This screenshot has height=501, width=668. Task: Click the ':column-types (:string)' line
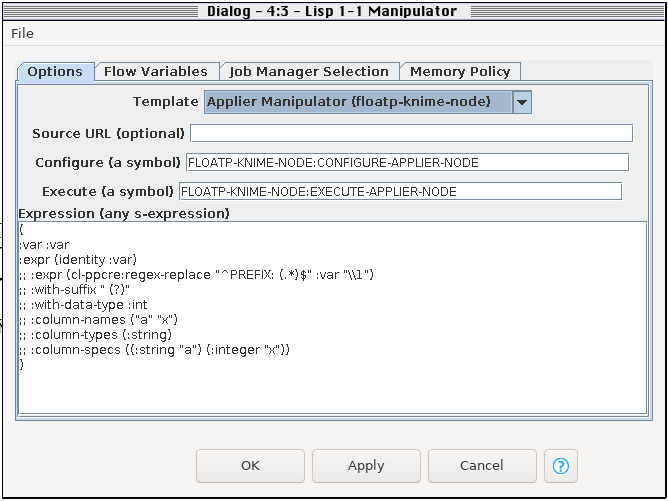click(x=95, y=334)
